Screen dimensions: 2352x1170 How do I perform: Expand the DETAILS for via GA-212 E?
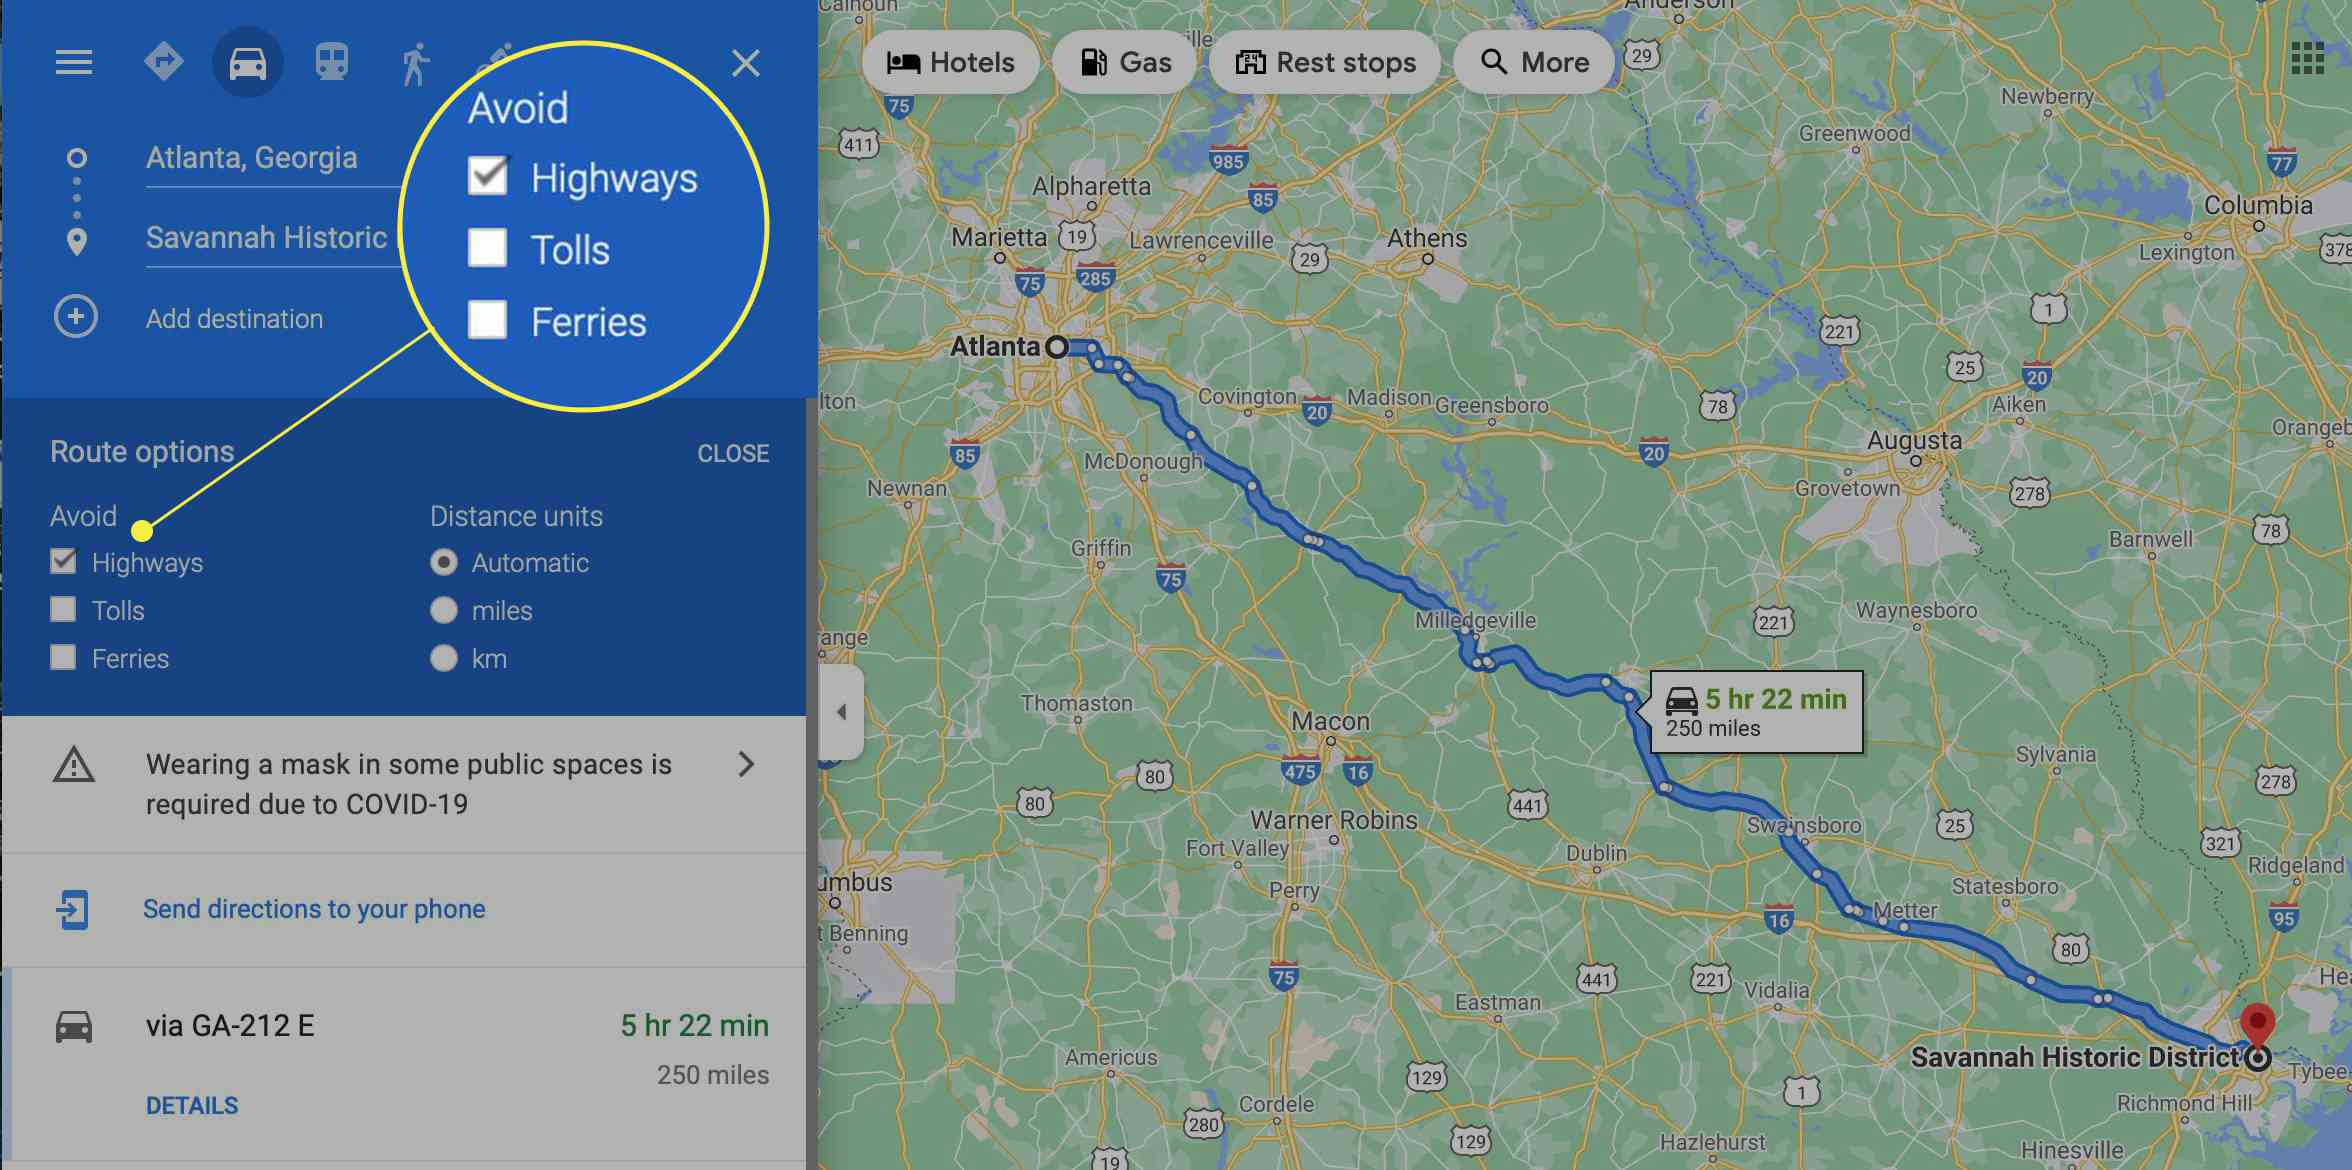point(190,1106)
